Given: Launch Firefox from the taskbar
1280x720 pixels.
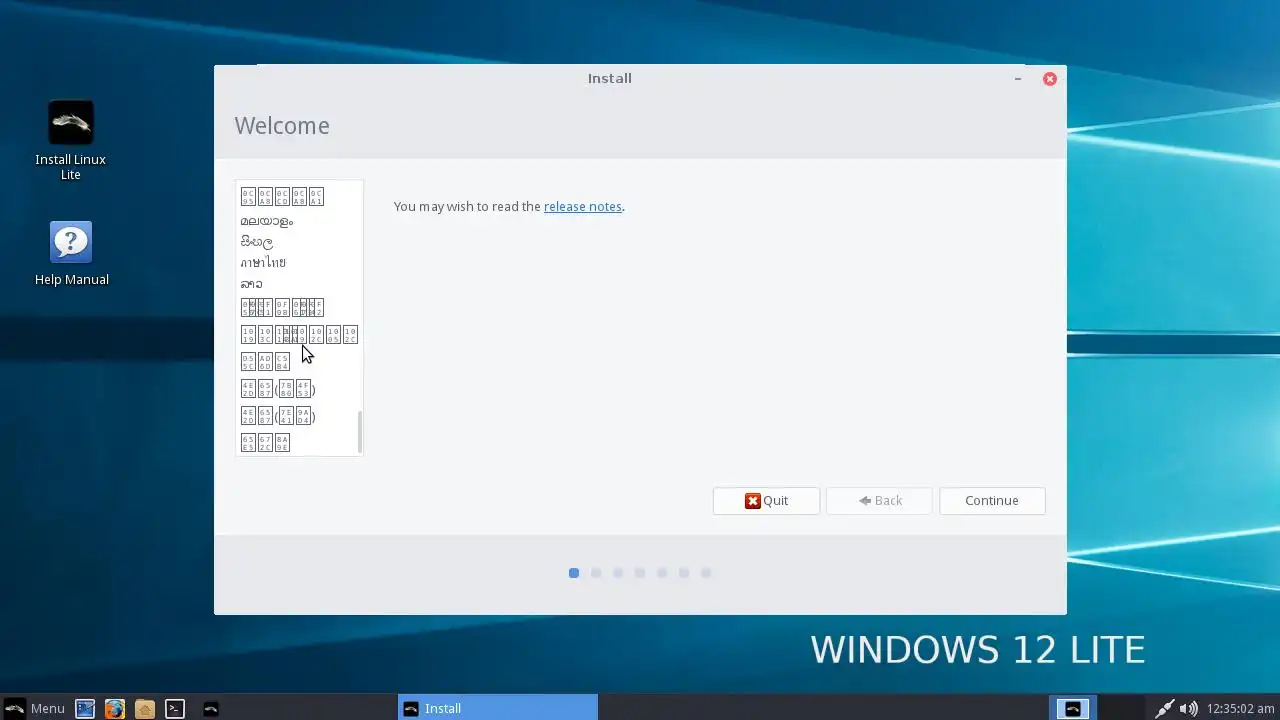Looking at the screenshot, I should [x=115, y=708].
